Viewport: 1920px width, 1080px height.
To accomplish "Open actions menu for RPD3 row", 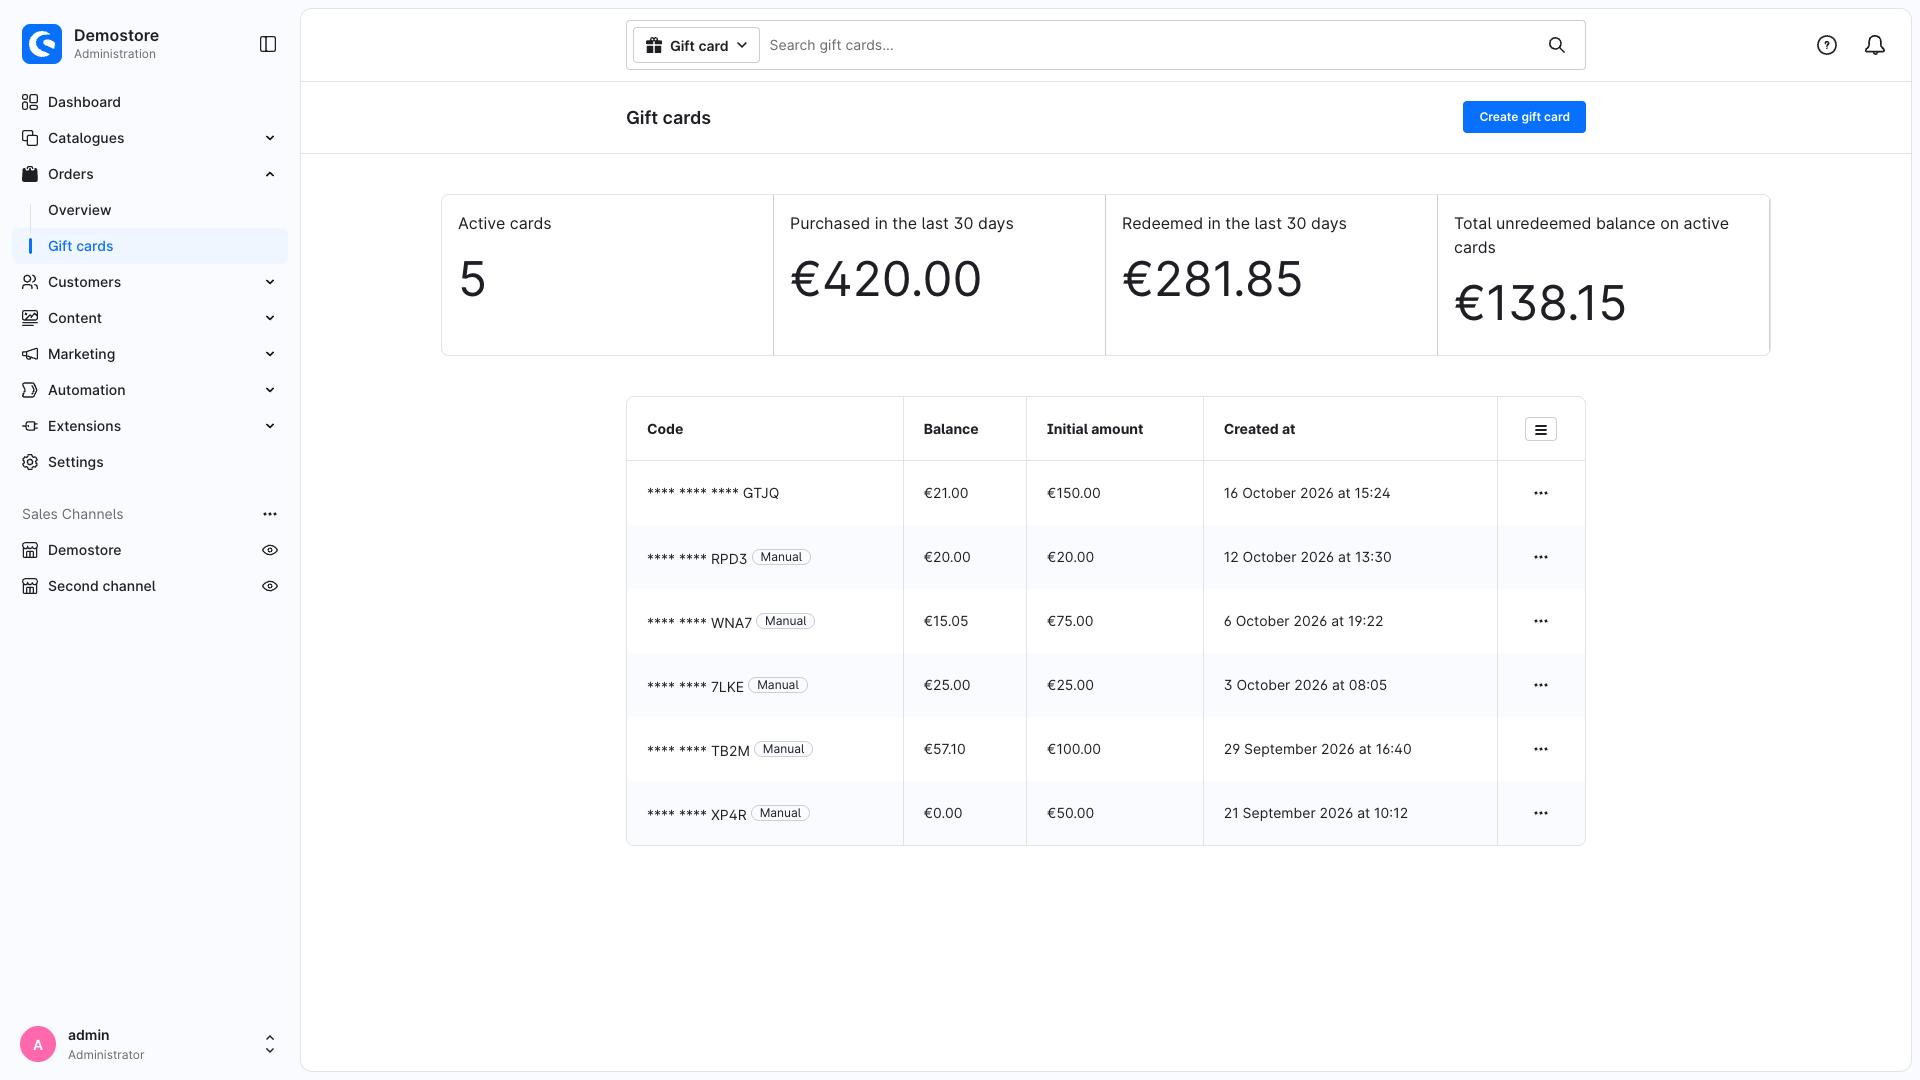I will [x=1541, y=557].
